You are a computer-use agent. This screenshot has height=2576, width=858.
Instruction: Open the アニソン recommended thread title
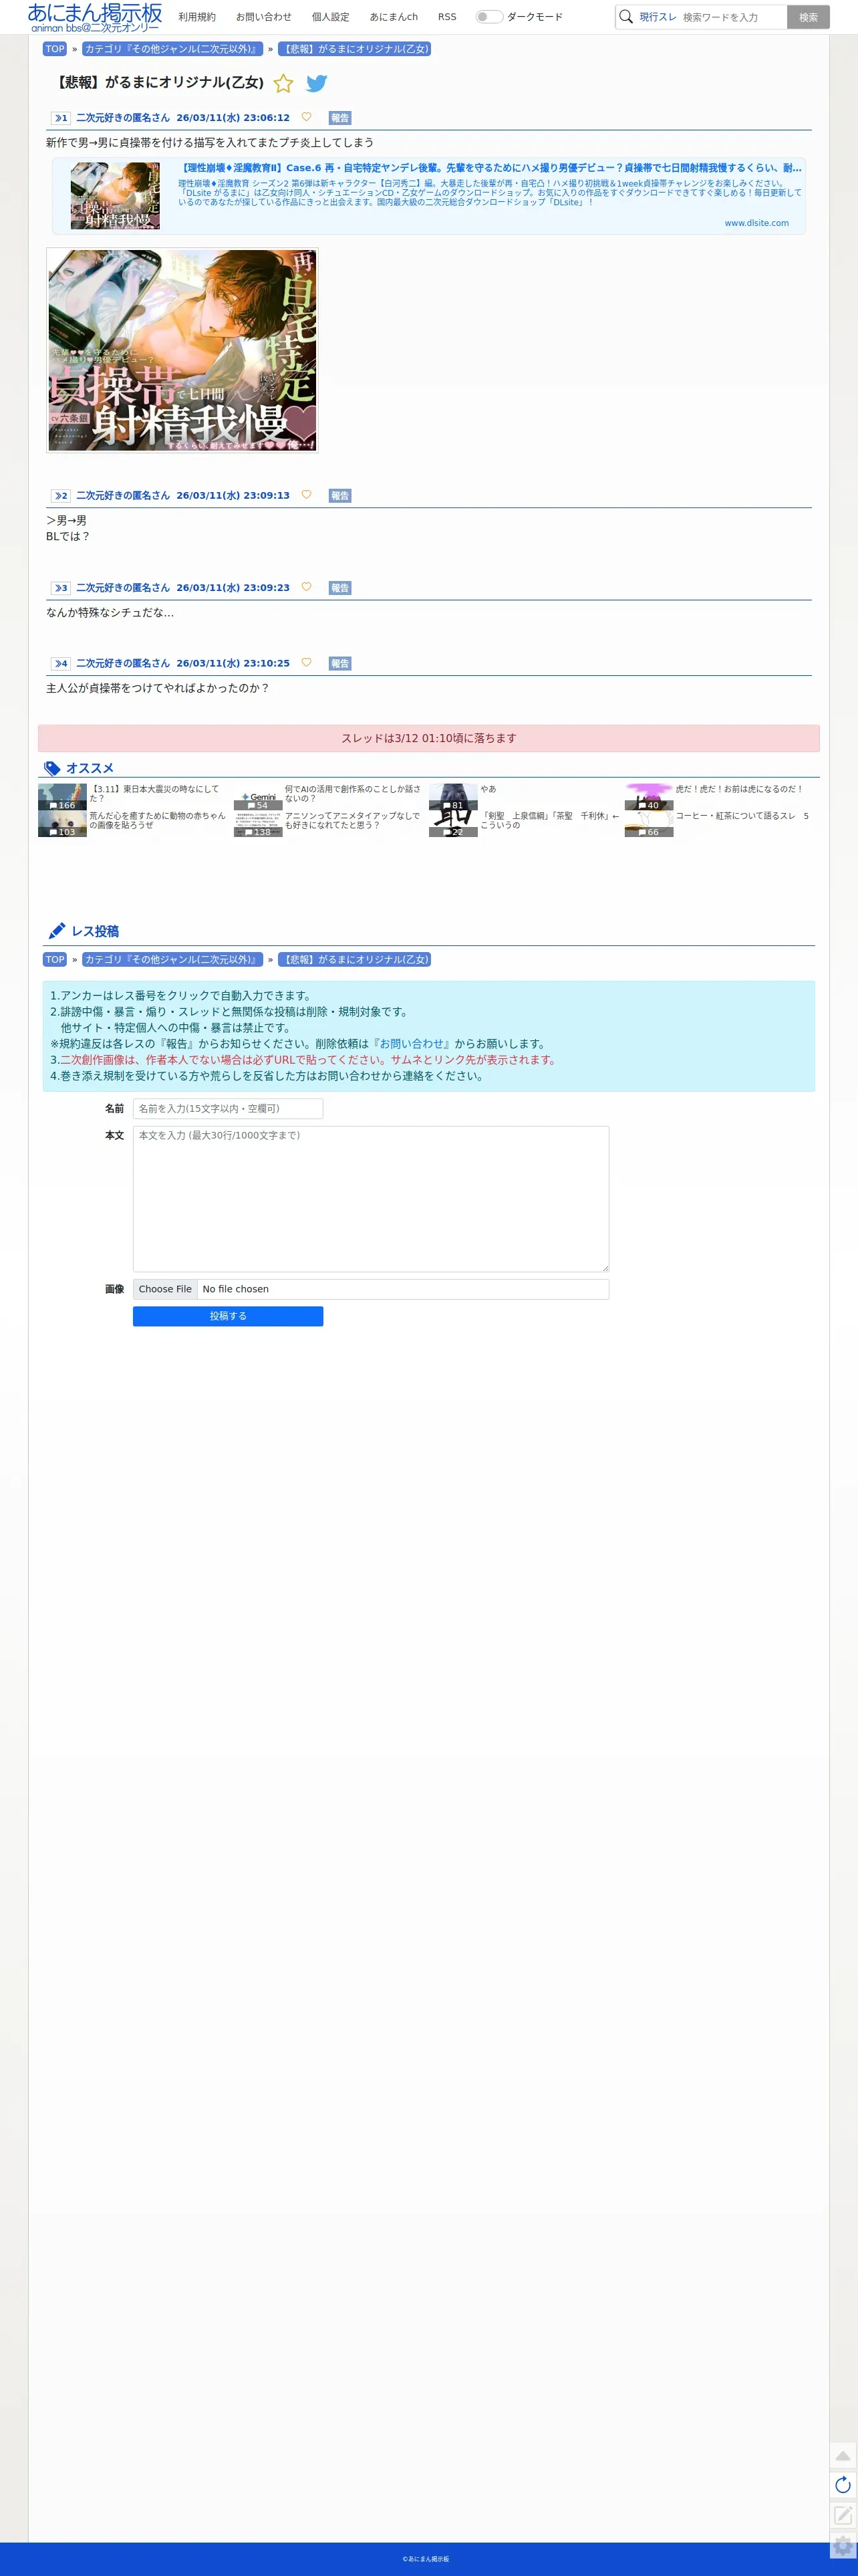click(x=352, y=820)
